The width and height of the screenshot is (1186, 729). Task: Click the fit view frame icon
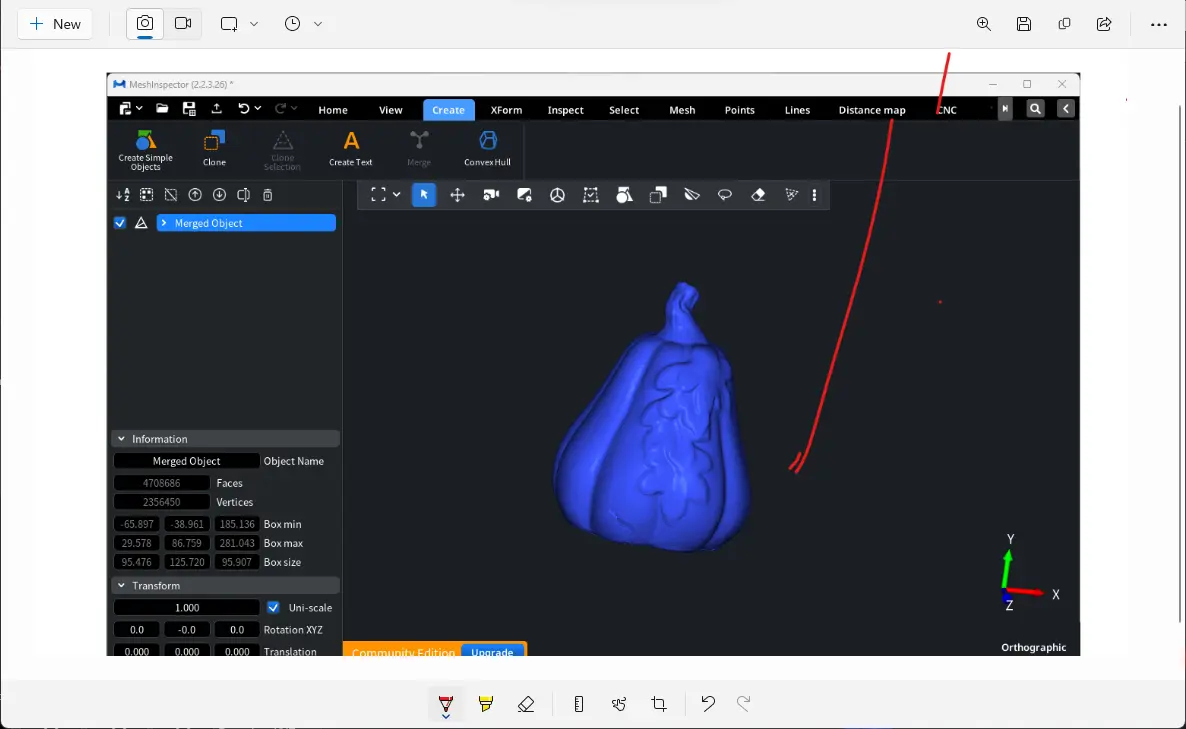coord(378,195)
